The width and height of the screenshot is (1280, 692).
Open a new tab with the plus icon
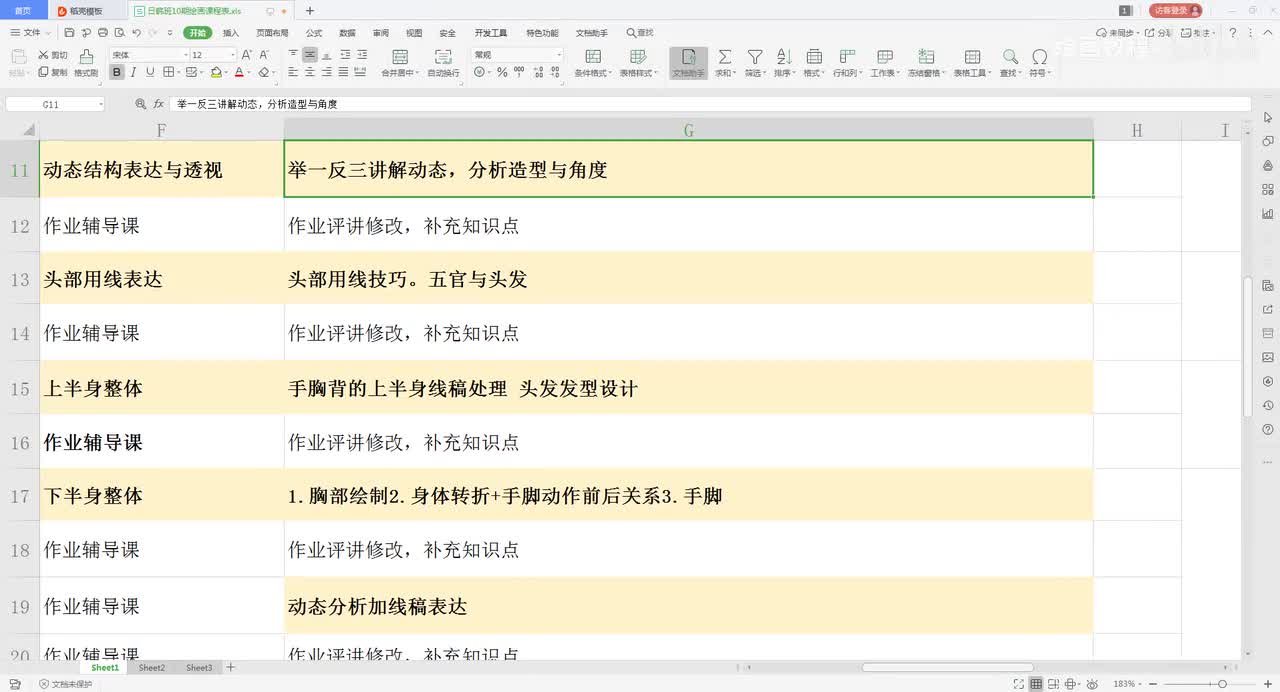click(x=310, y=11)
